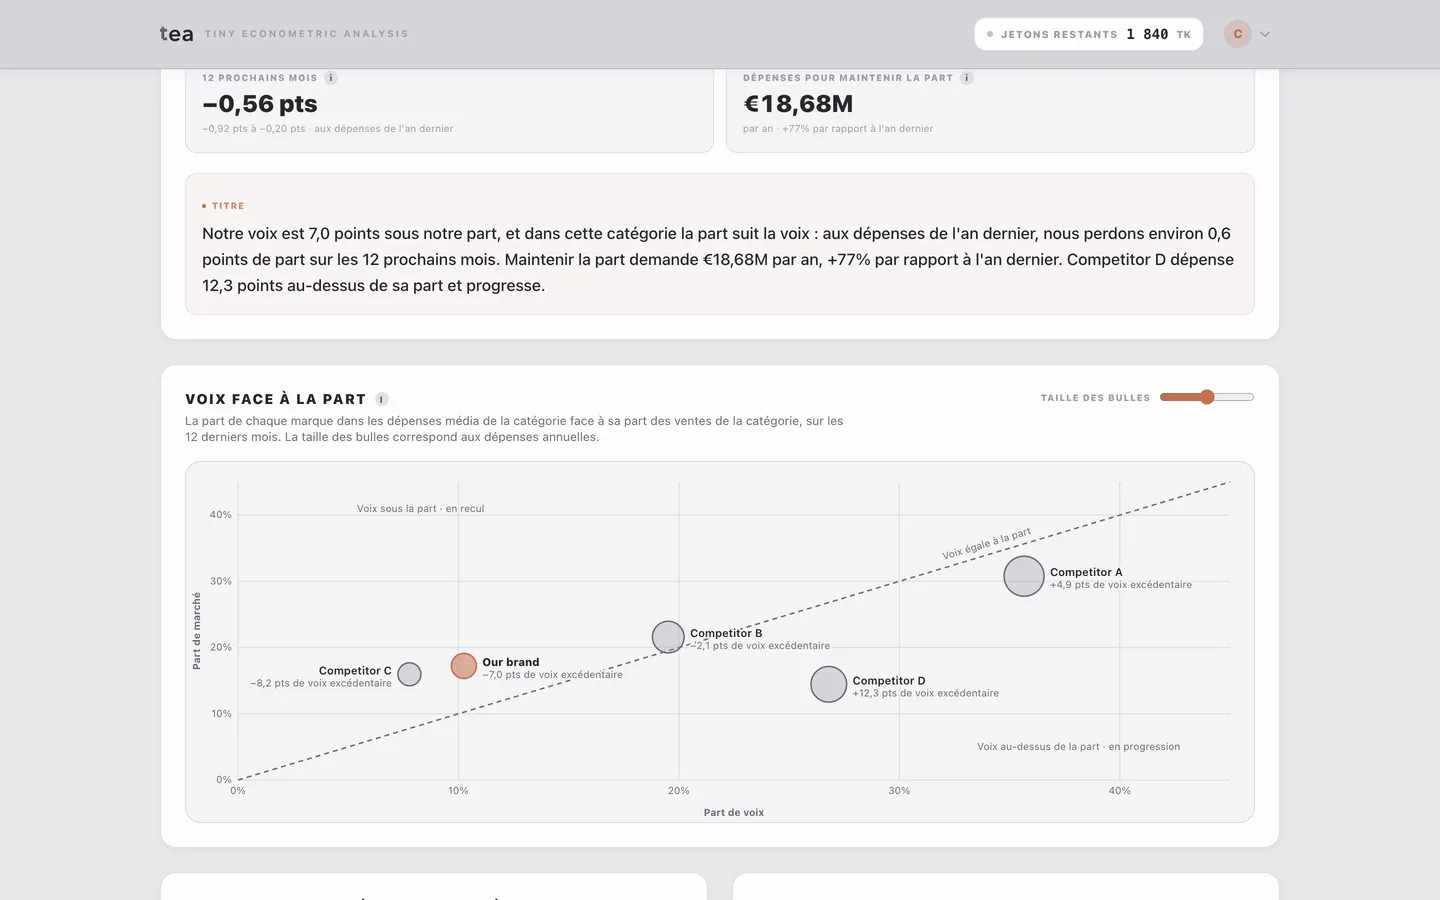Image resolution: width=1440 pixels, height=900 pixels.
Task: Click the '−0,92 pts à −0,20 pts' range text
Action: point(254,129)
